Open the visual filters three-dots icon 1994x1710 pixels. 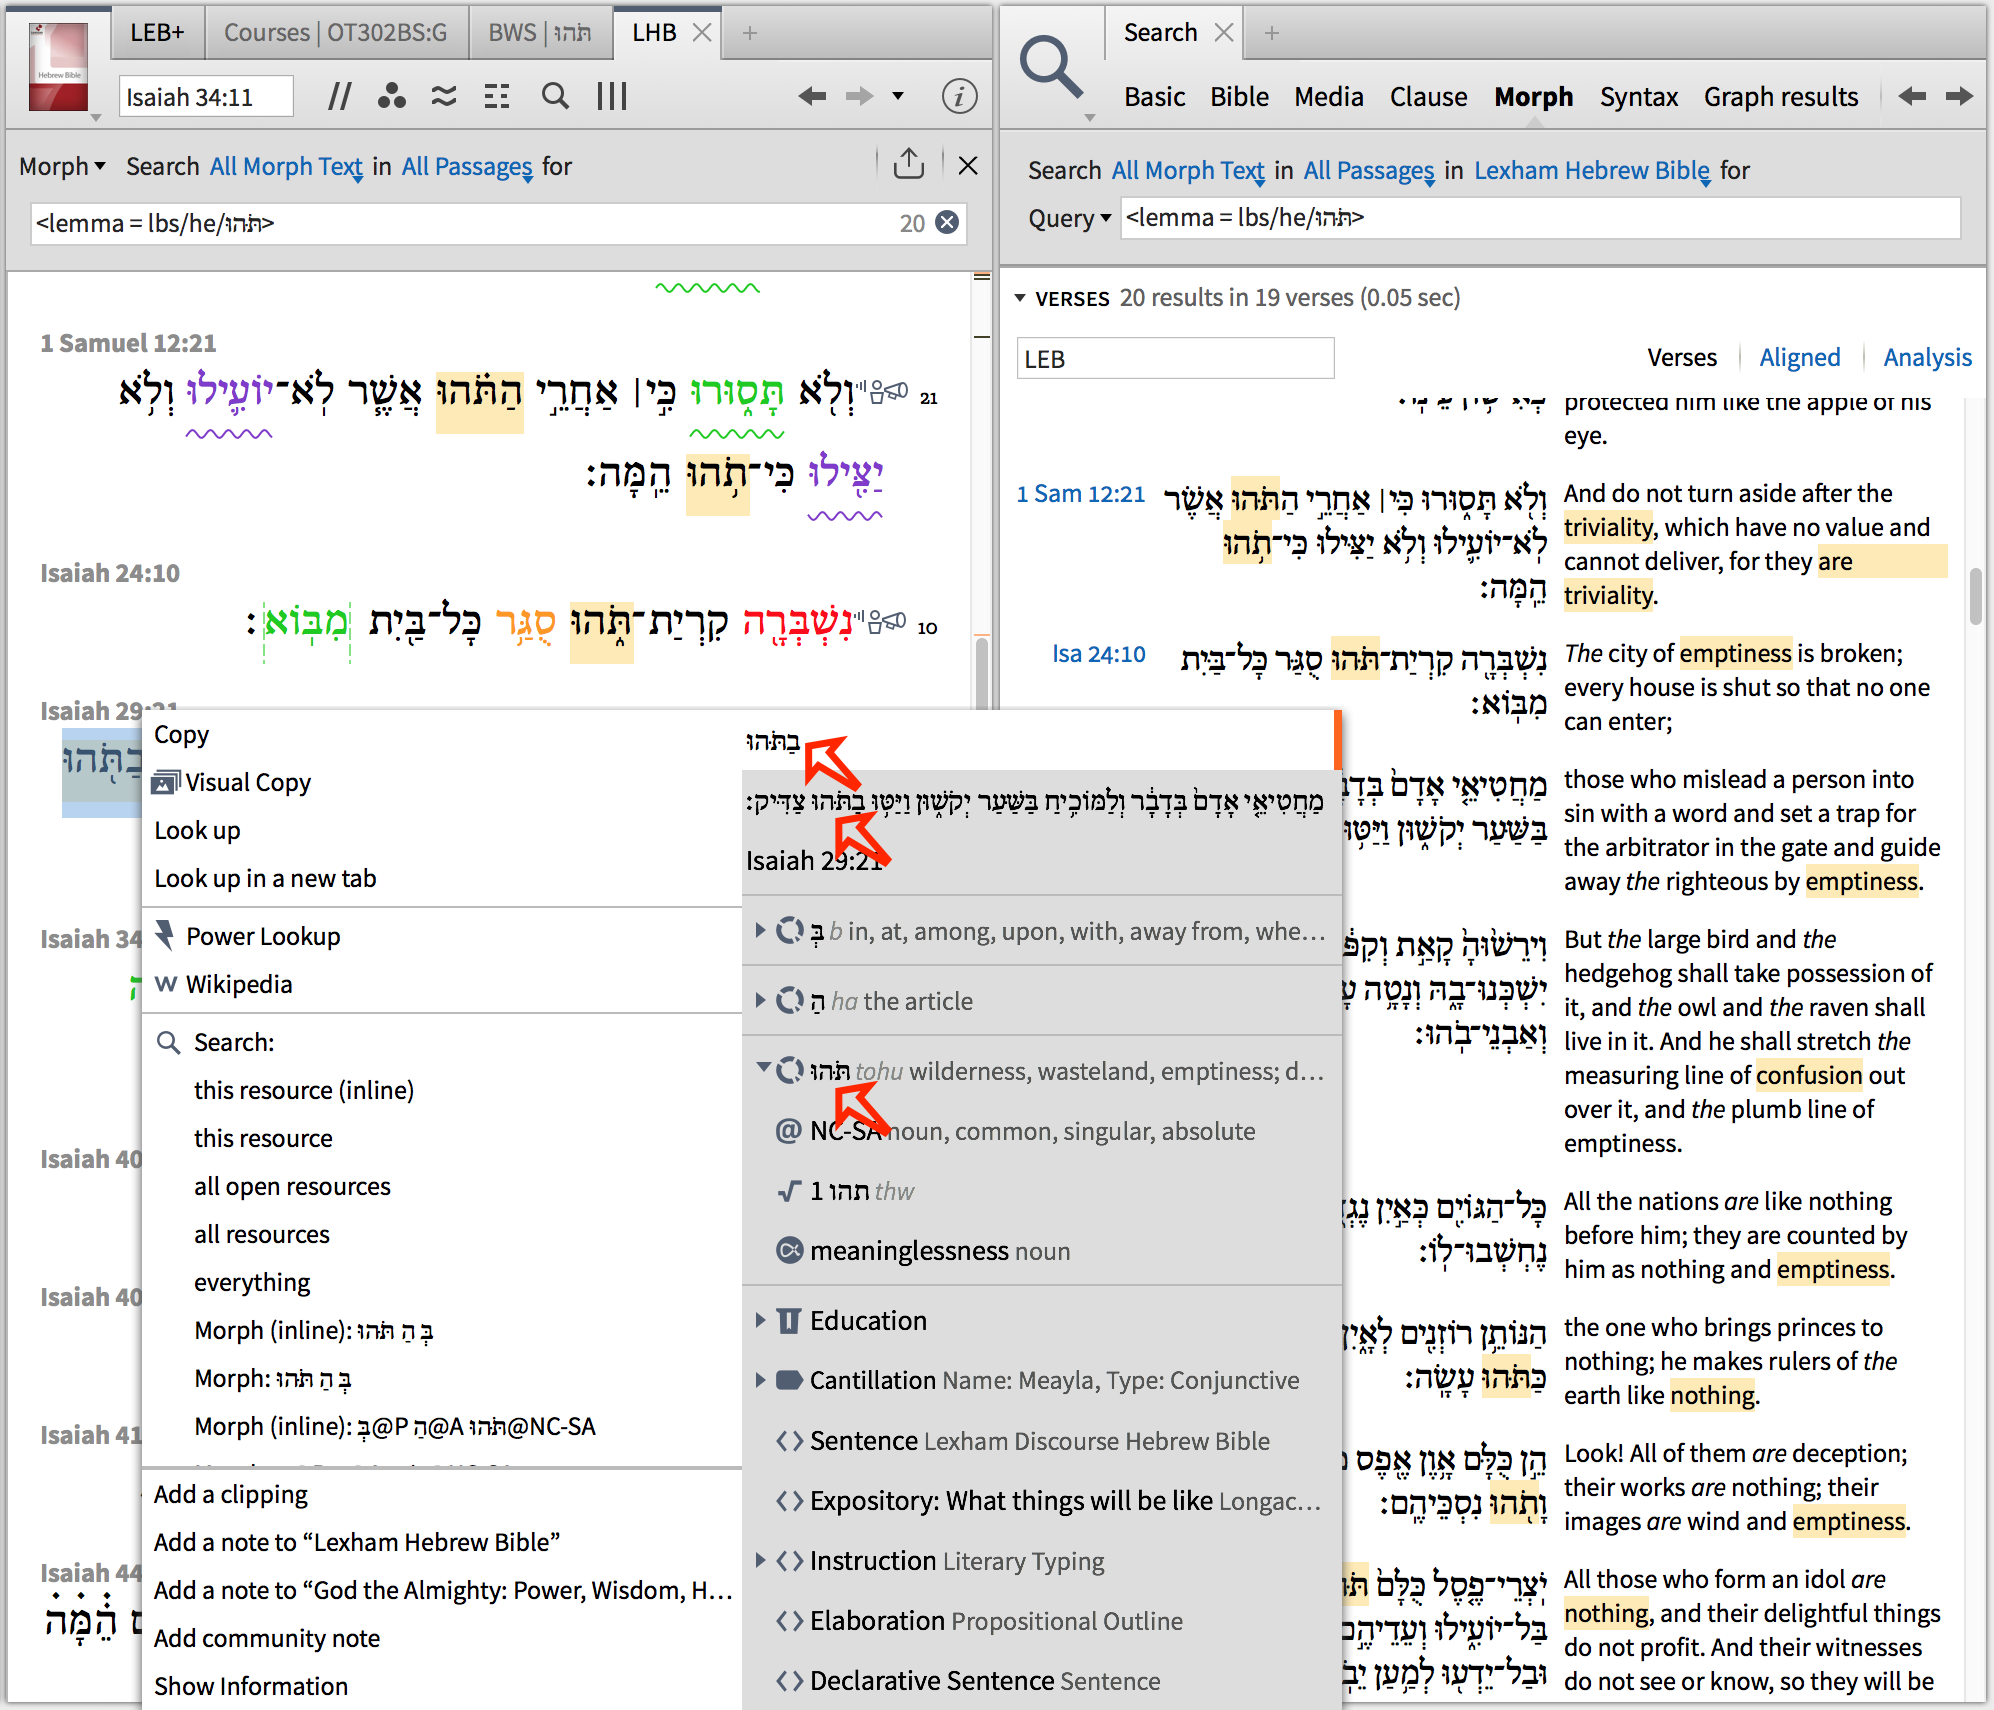pos(391,97)
